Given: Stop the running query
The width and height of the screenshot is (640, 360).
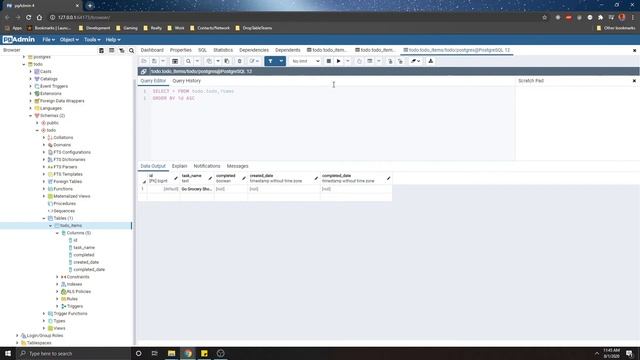Looking at the screenshot, I should pyautogui.click(x=329, y=61).
